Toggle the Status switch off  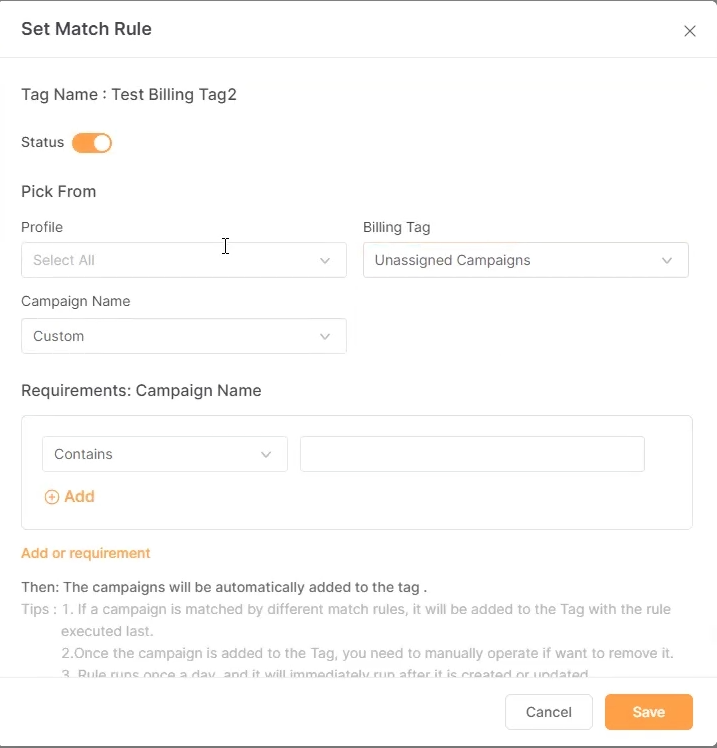(x=92, y=143)
